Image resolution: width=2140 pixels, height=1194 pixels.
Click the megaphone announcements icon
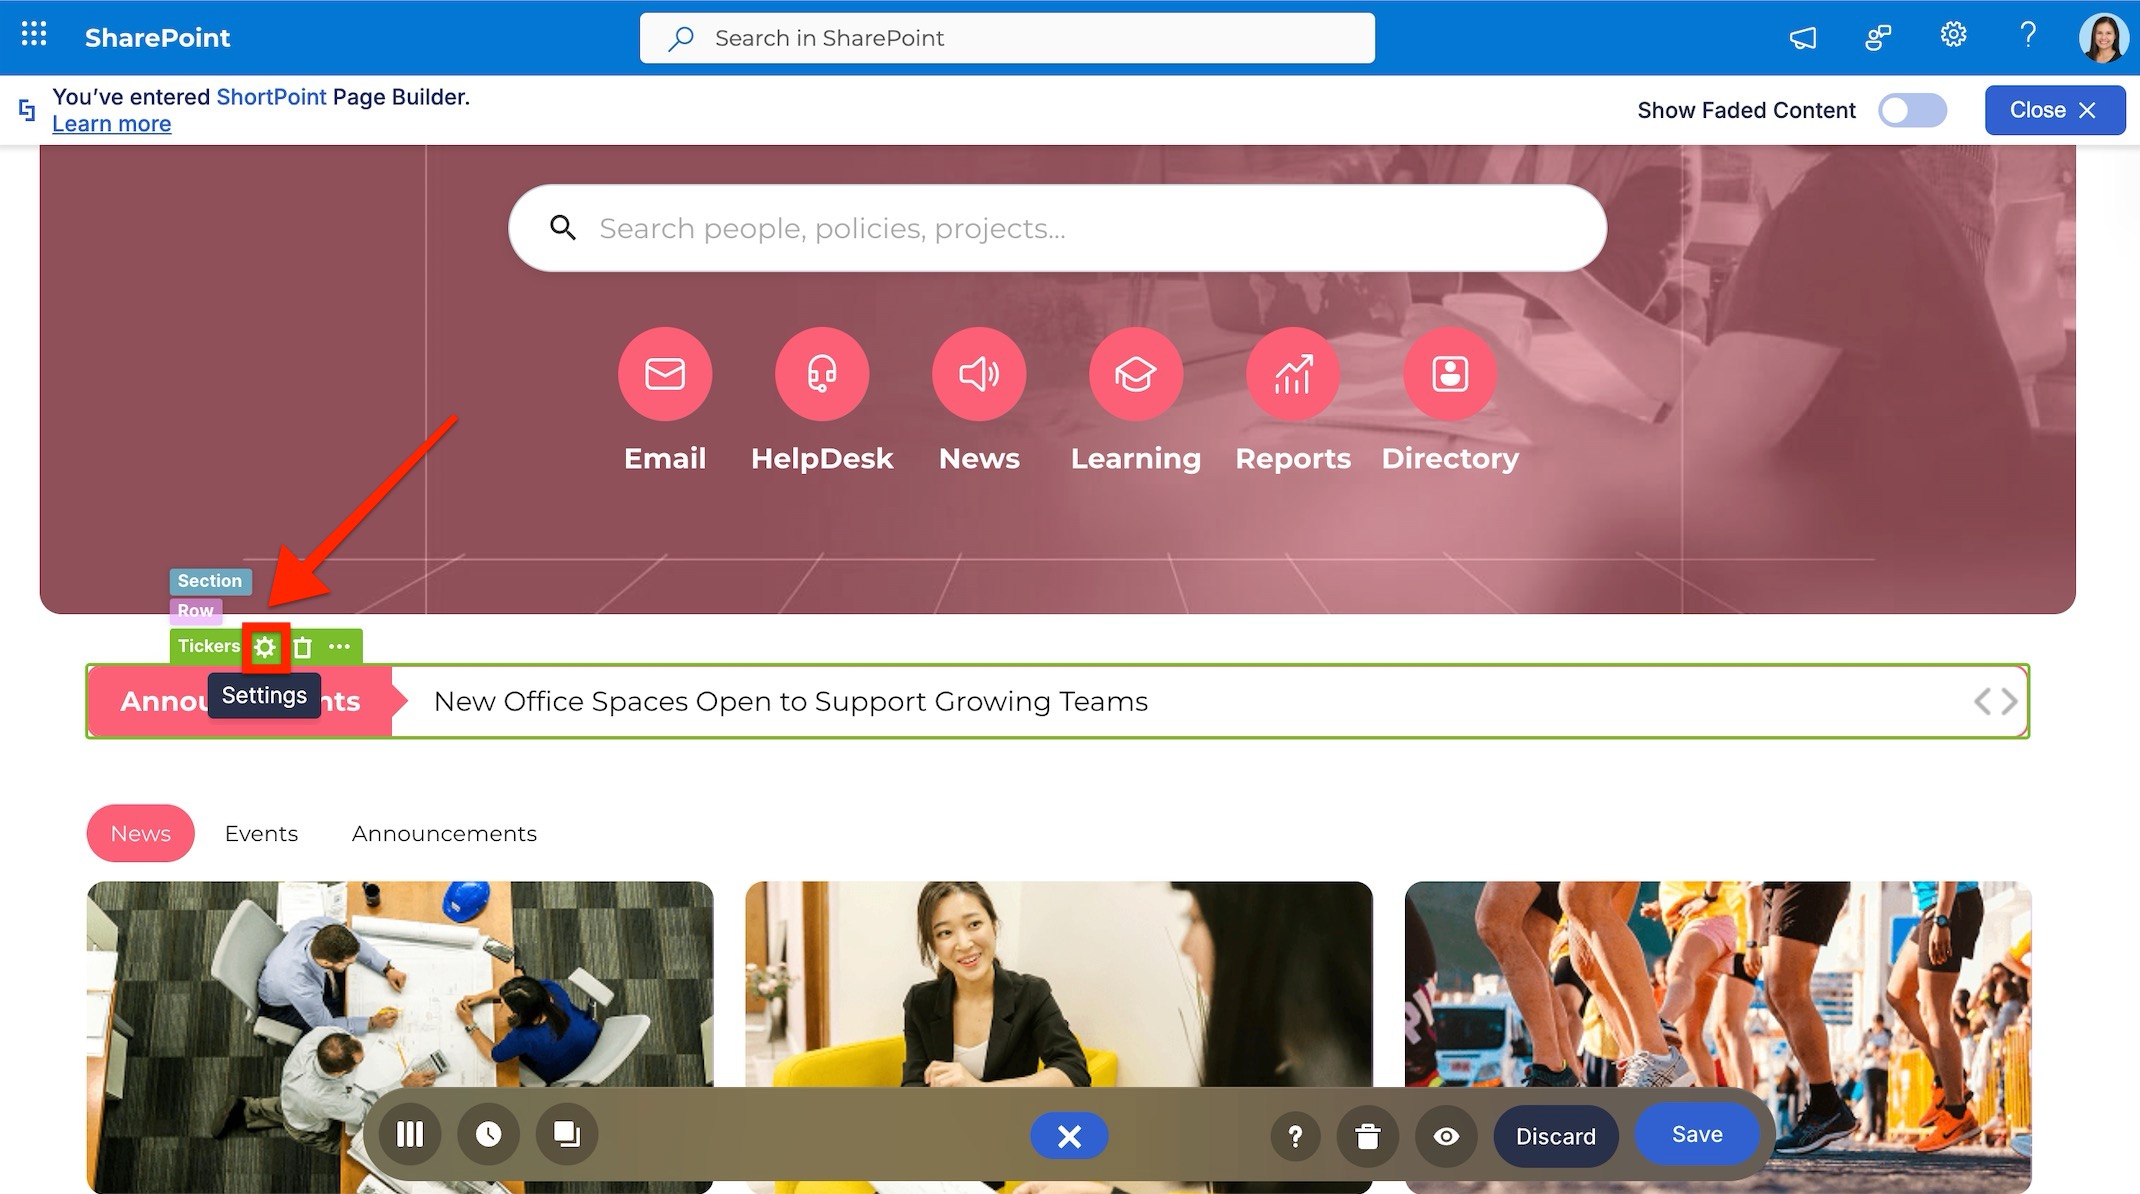click(1803, 36)
